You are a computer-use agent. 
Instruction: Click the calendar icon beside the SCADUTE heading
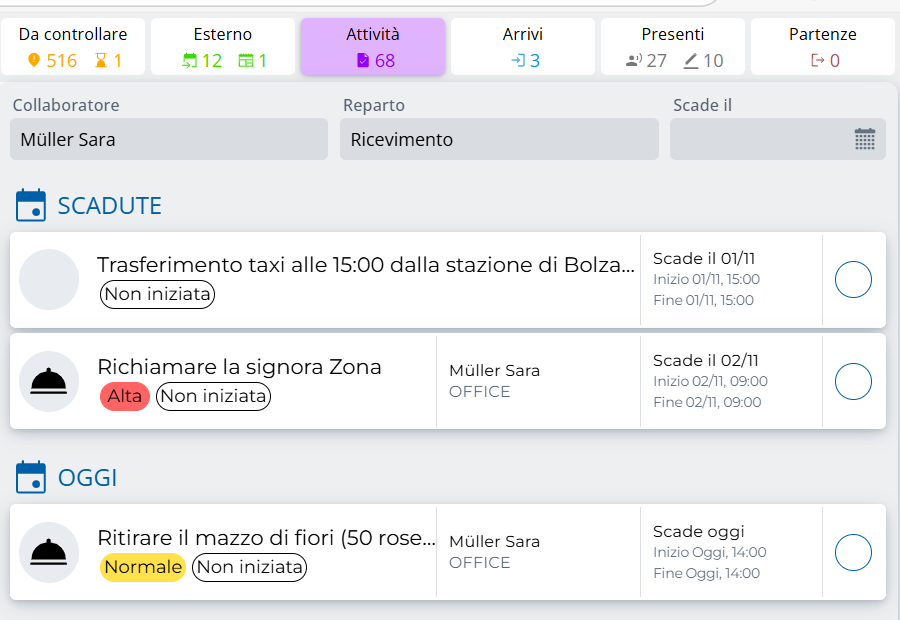[x=31, y=206]
